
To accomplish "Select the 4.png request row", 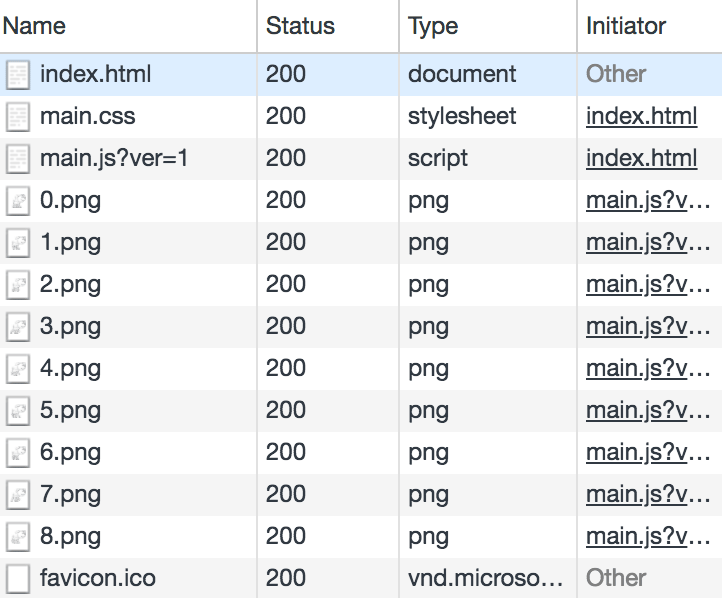I will click(361, 368).
